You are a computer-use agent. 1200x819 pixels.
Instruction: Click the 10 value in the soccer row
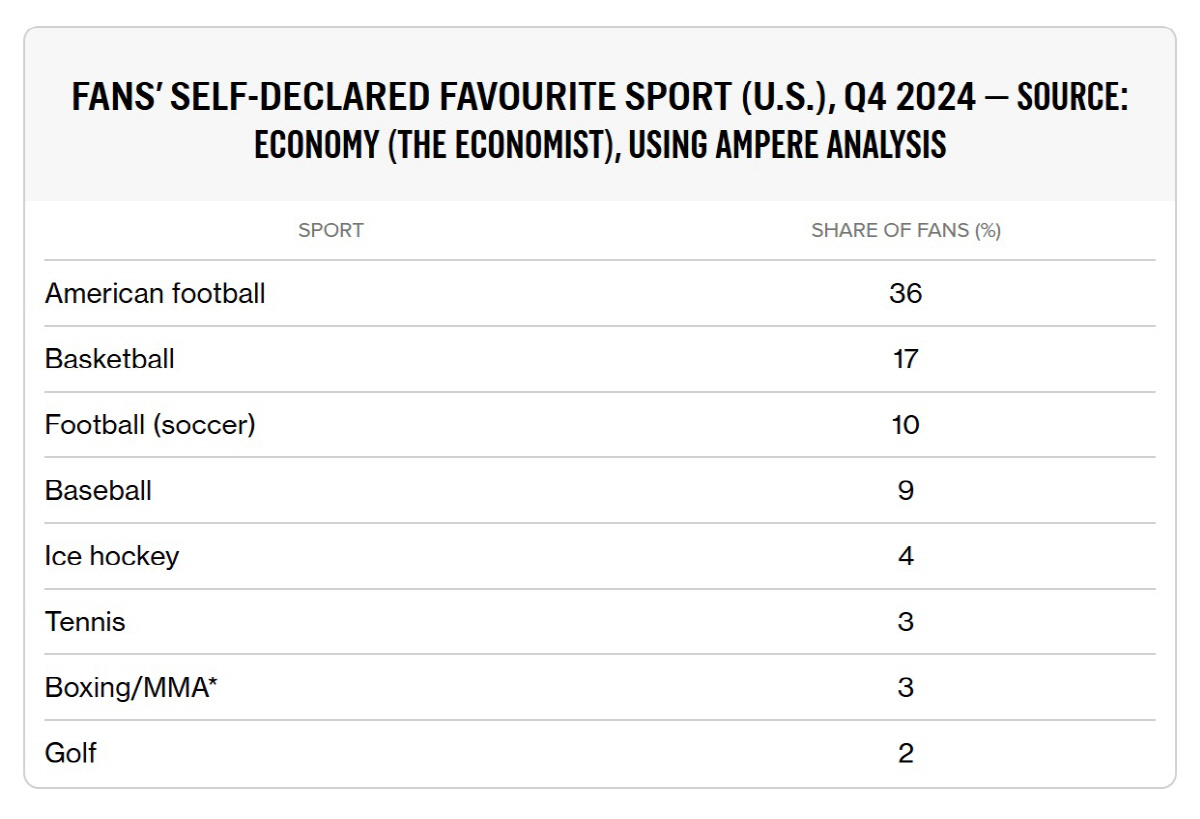click(x=905, y=425)
